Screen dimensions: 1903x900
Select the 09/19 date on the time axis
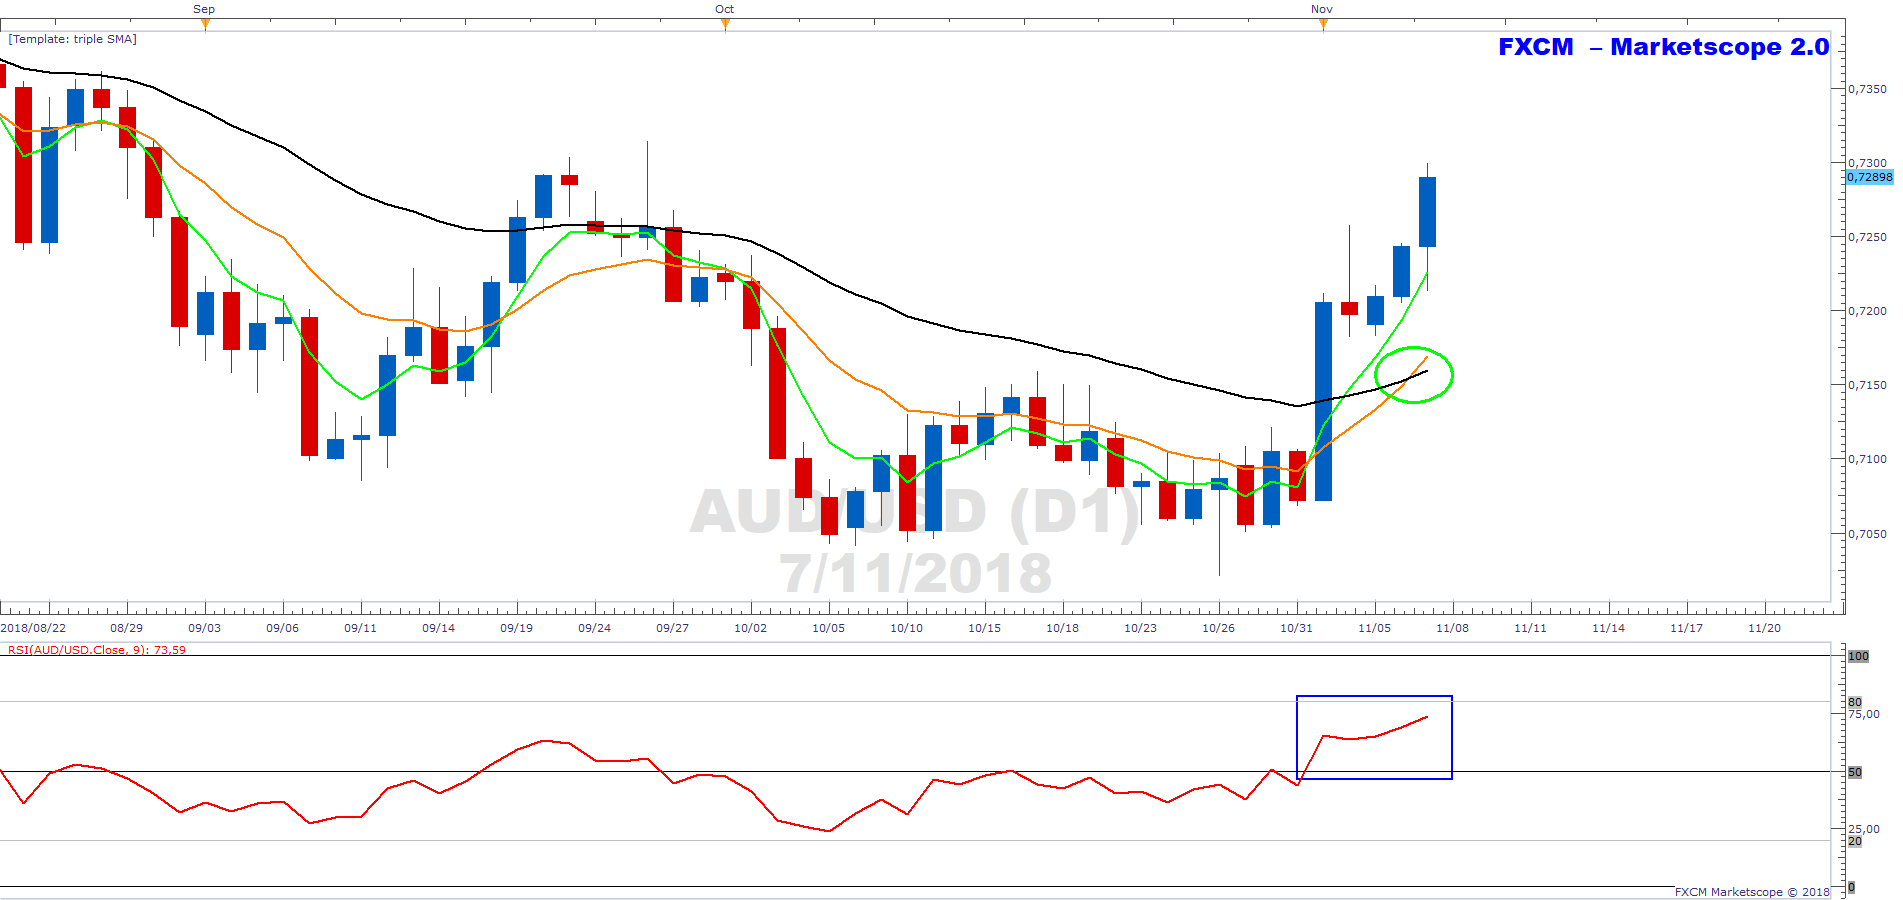click(x=517, y=628)
